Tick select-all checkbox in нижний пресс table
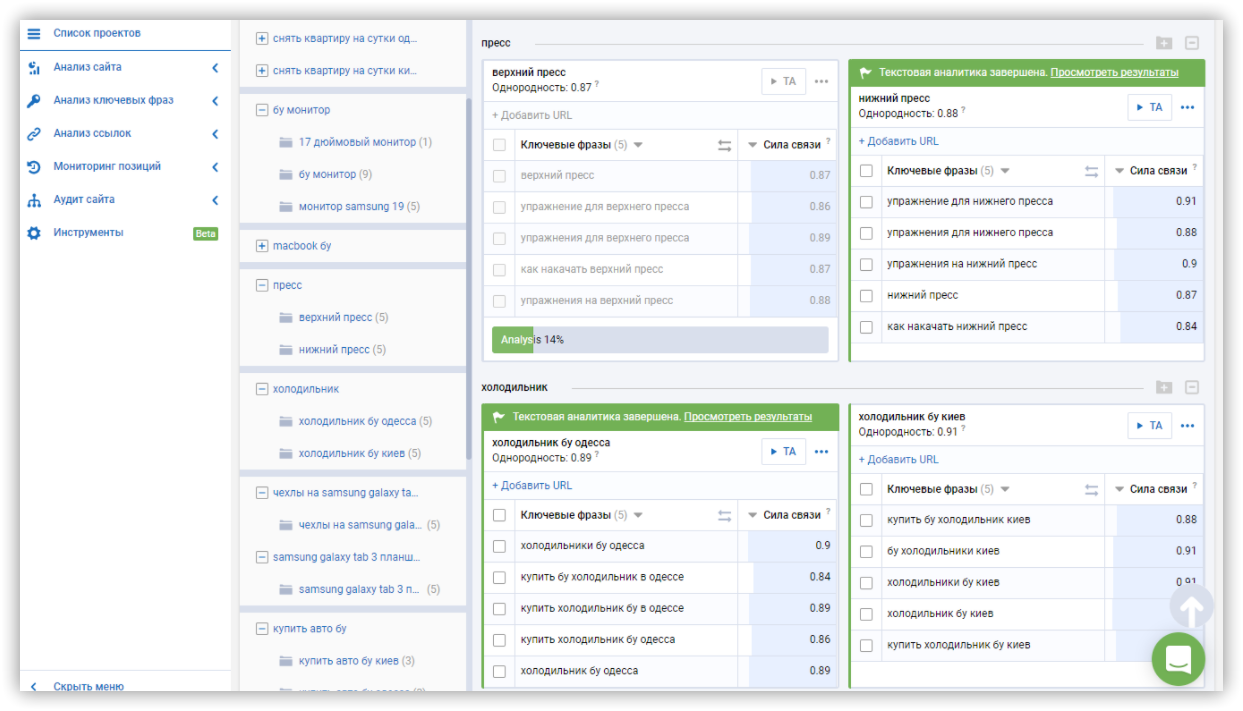 pyautogui.click(x=866, y=171)
